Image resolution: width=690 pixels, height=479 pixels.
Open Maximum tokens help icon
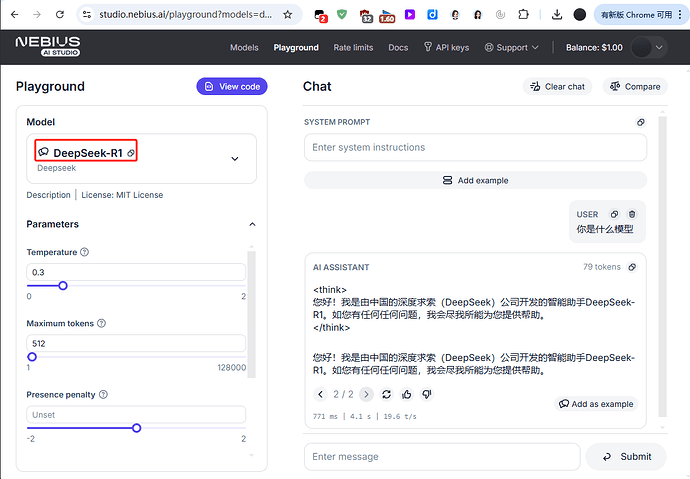click(101, 323)
